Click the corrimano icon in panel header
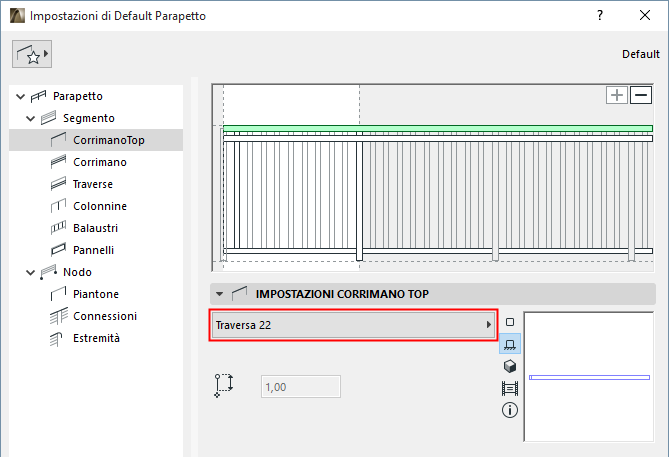669x457 pixels. pyautogui.click(x=239, y=294)
